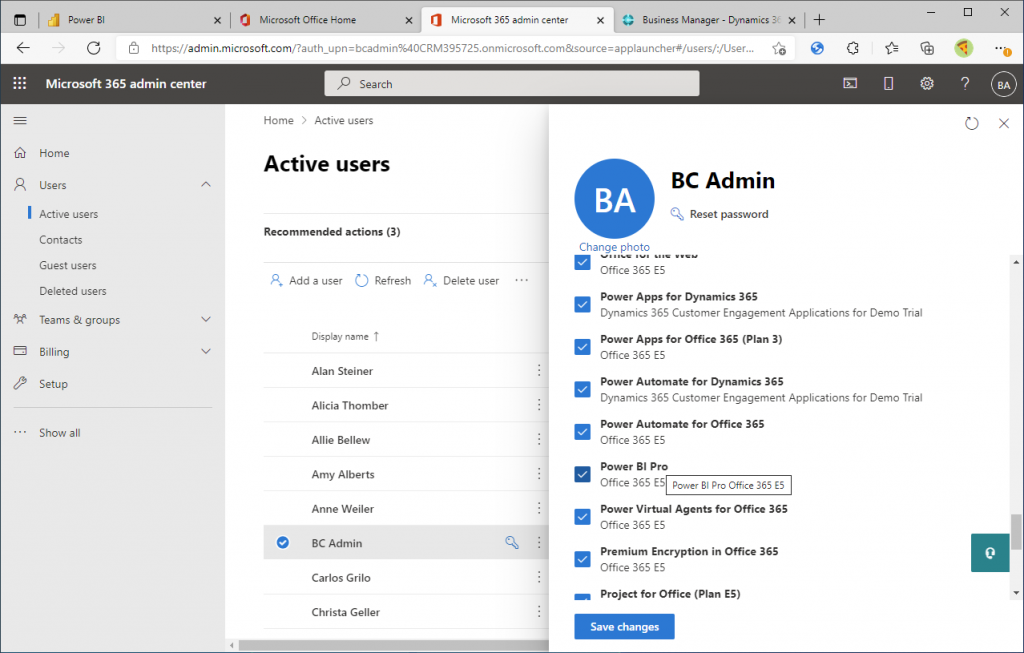The image size is (1024, 653).
Task: Click the mobile app icon in header
Action: (x=888, y=84)
